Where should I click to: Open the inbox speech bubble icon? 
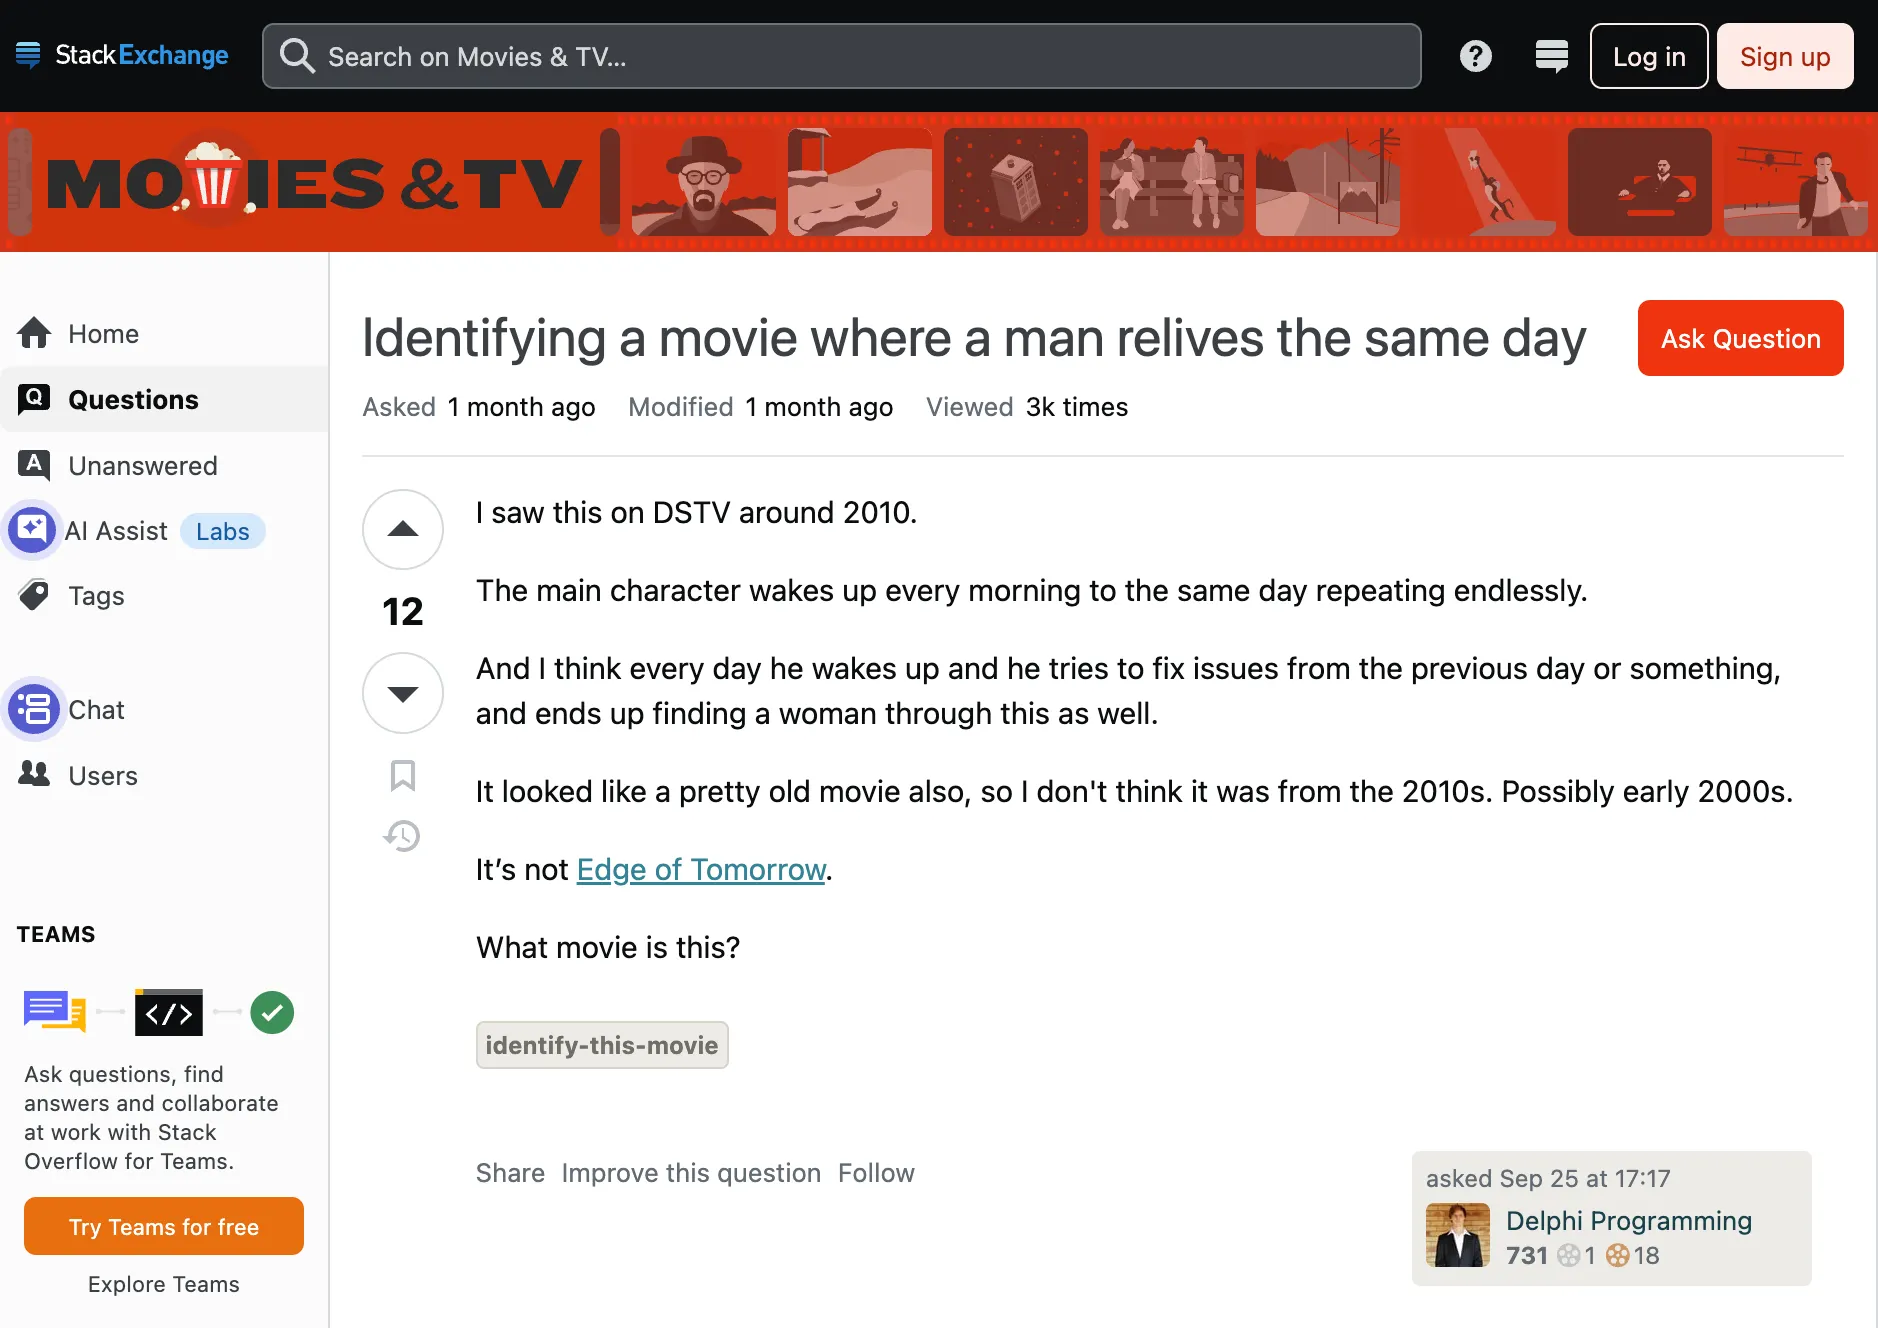(x=1551, y=56)
